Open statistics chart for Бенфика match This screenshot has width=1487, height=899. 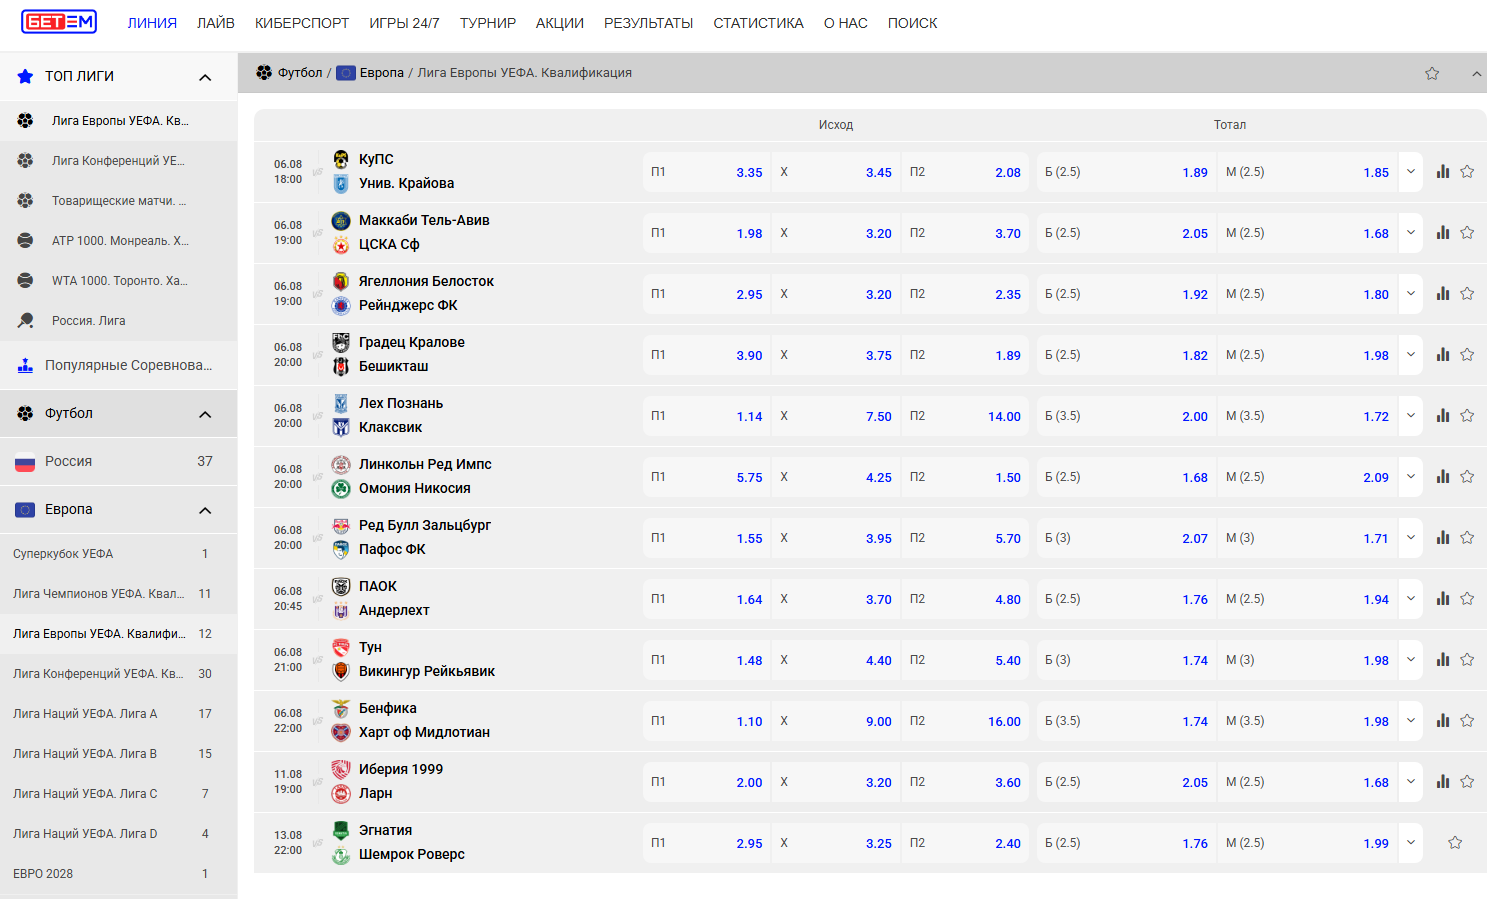tap(1443, 721)
